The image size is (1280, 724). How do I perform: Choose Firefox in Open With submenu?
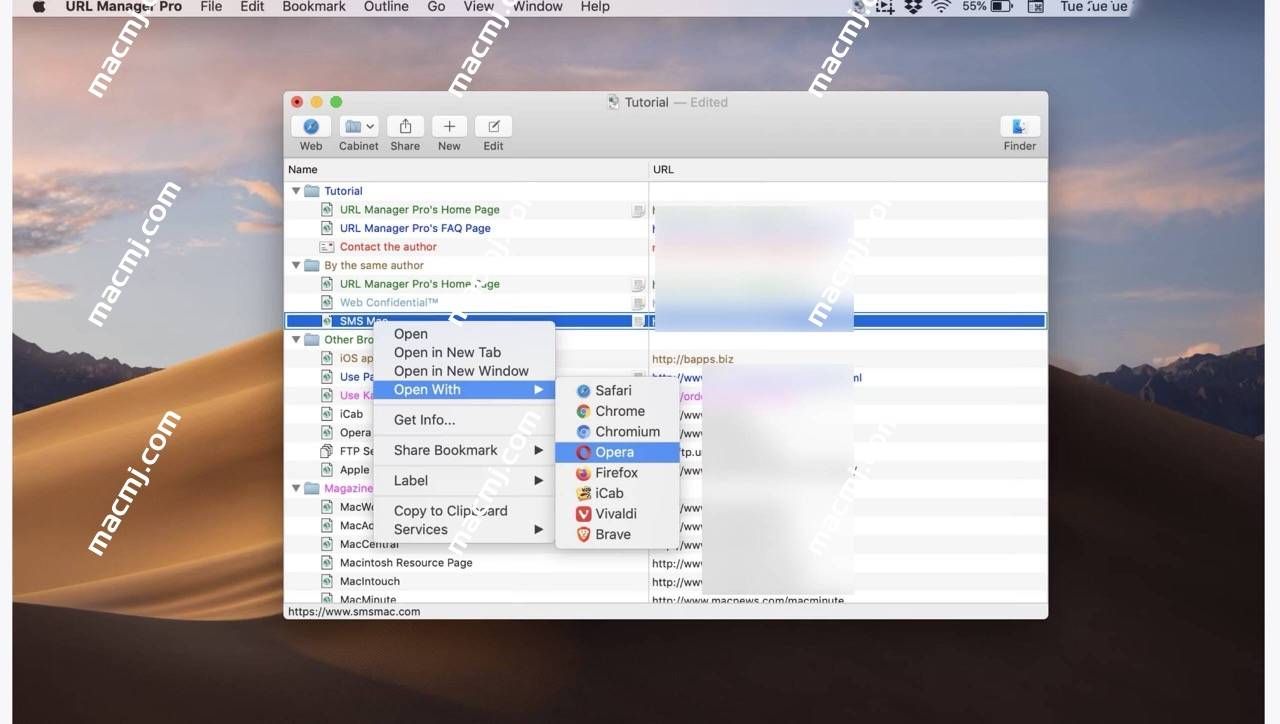[617, 473]
